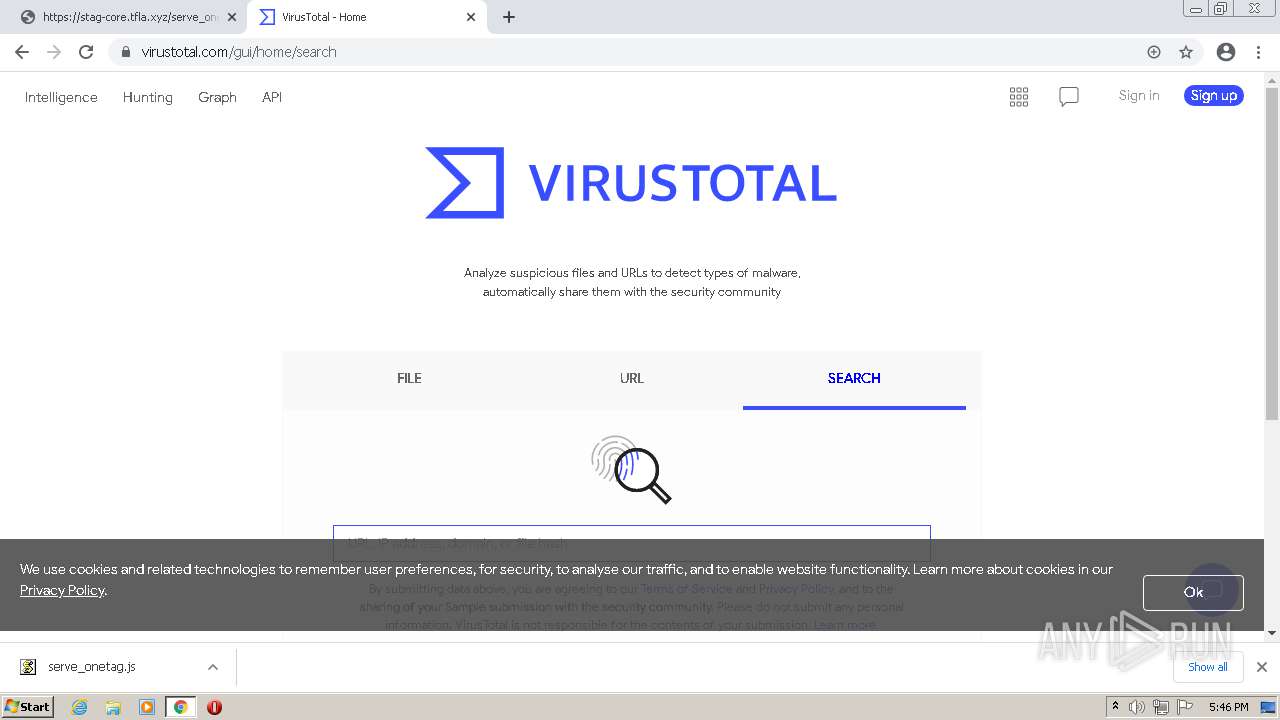The width and height of the screenshot is (1280, 720).
Task: Click the fingerprint magnifier search icon
Action: tap(631, 469)
